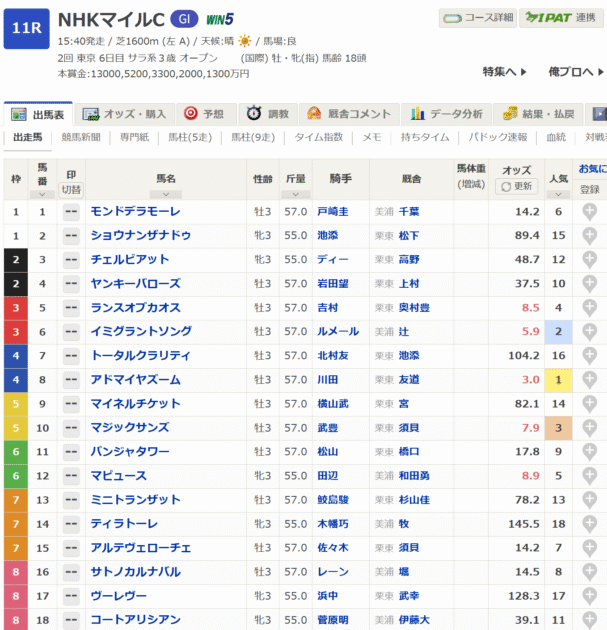Viewport: 607px width, 630px height.
Task: Open jockey page for ルメール
Action: pos(338,331)
